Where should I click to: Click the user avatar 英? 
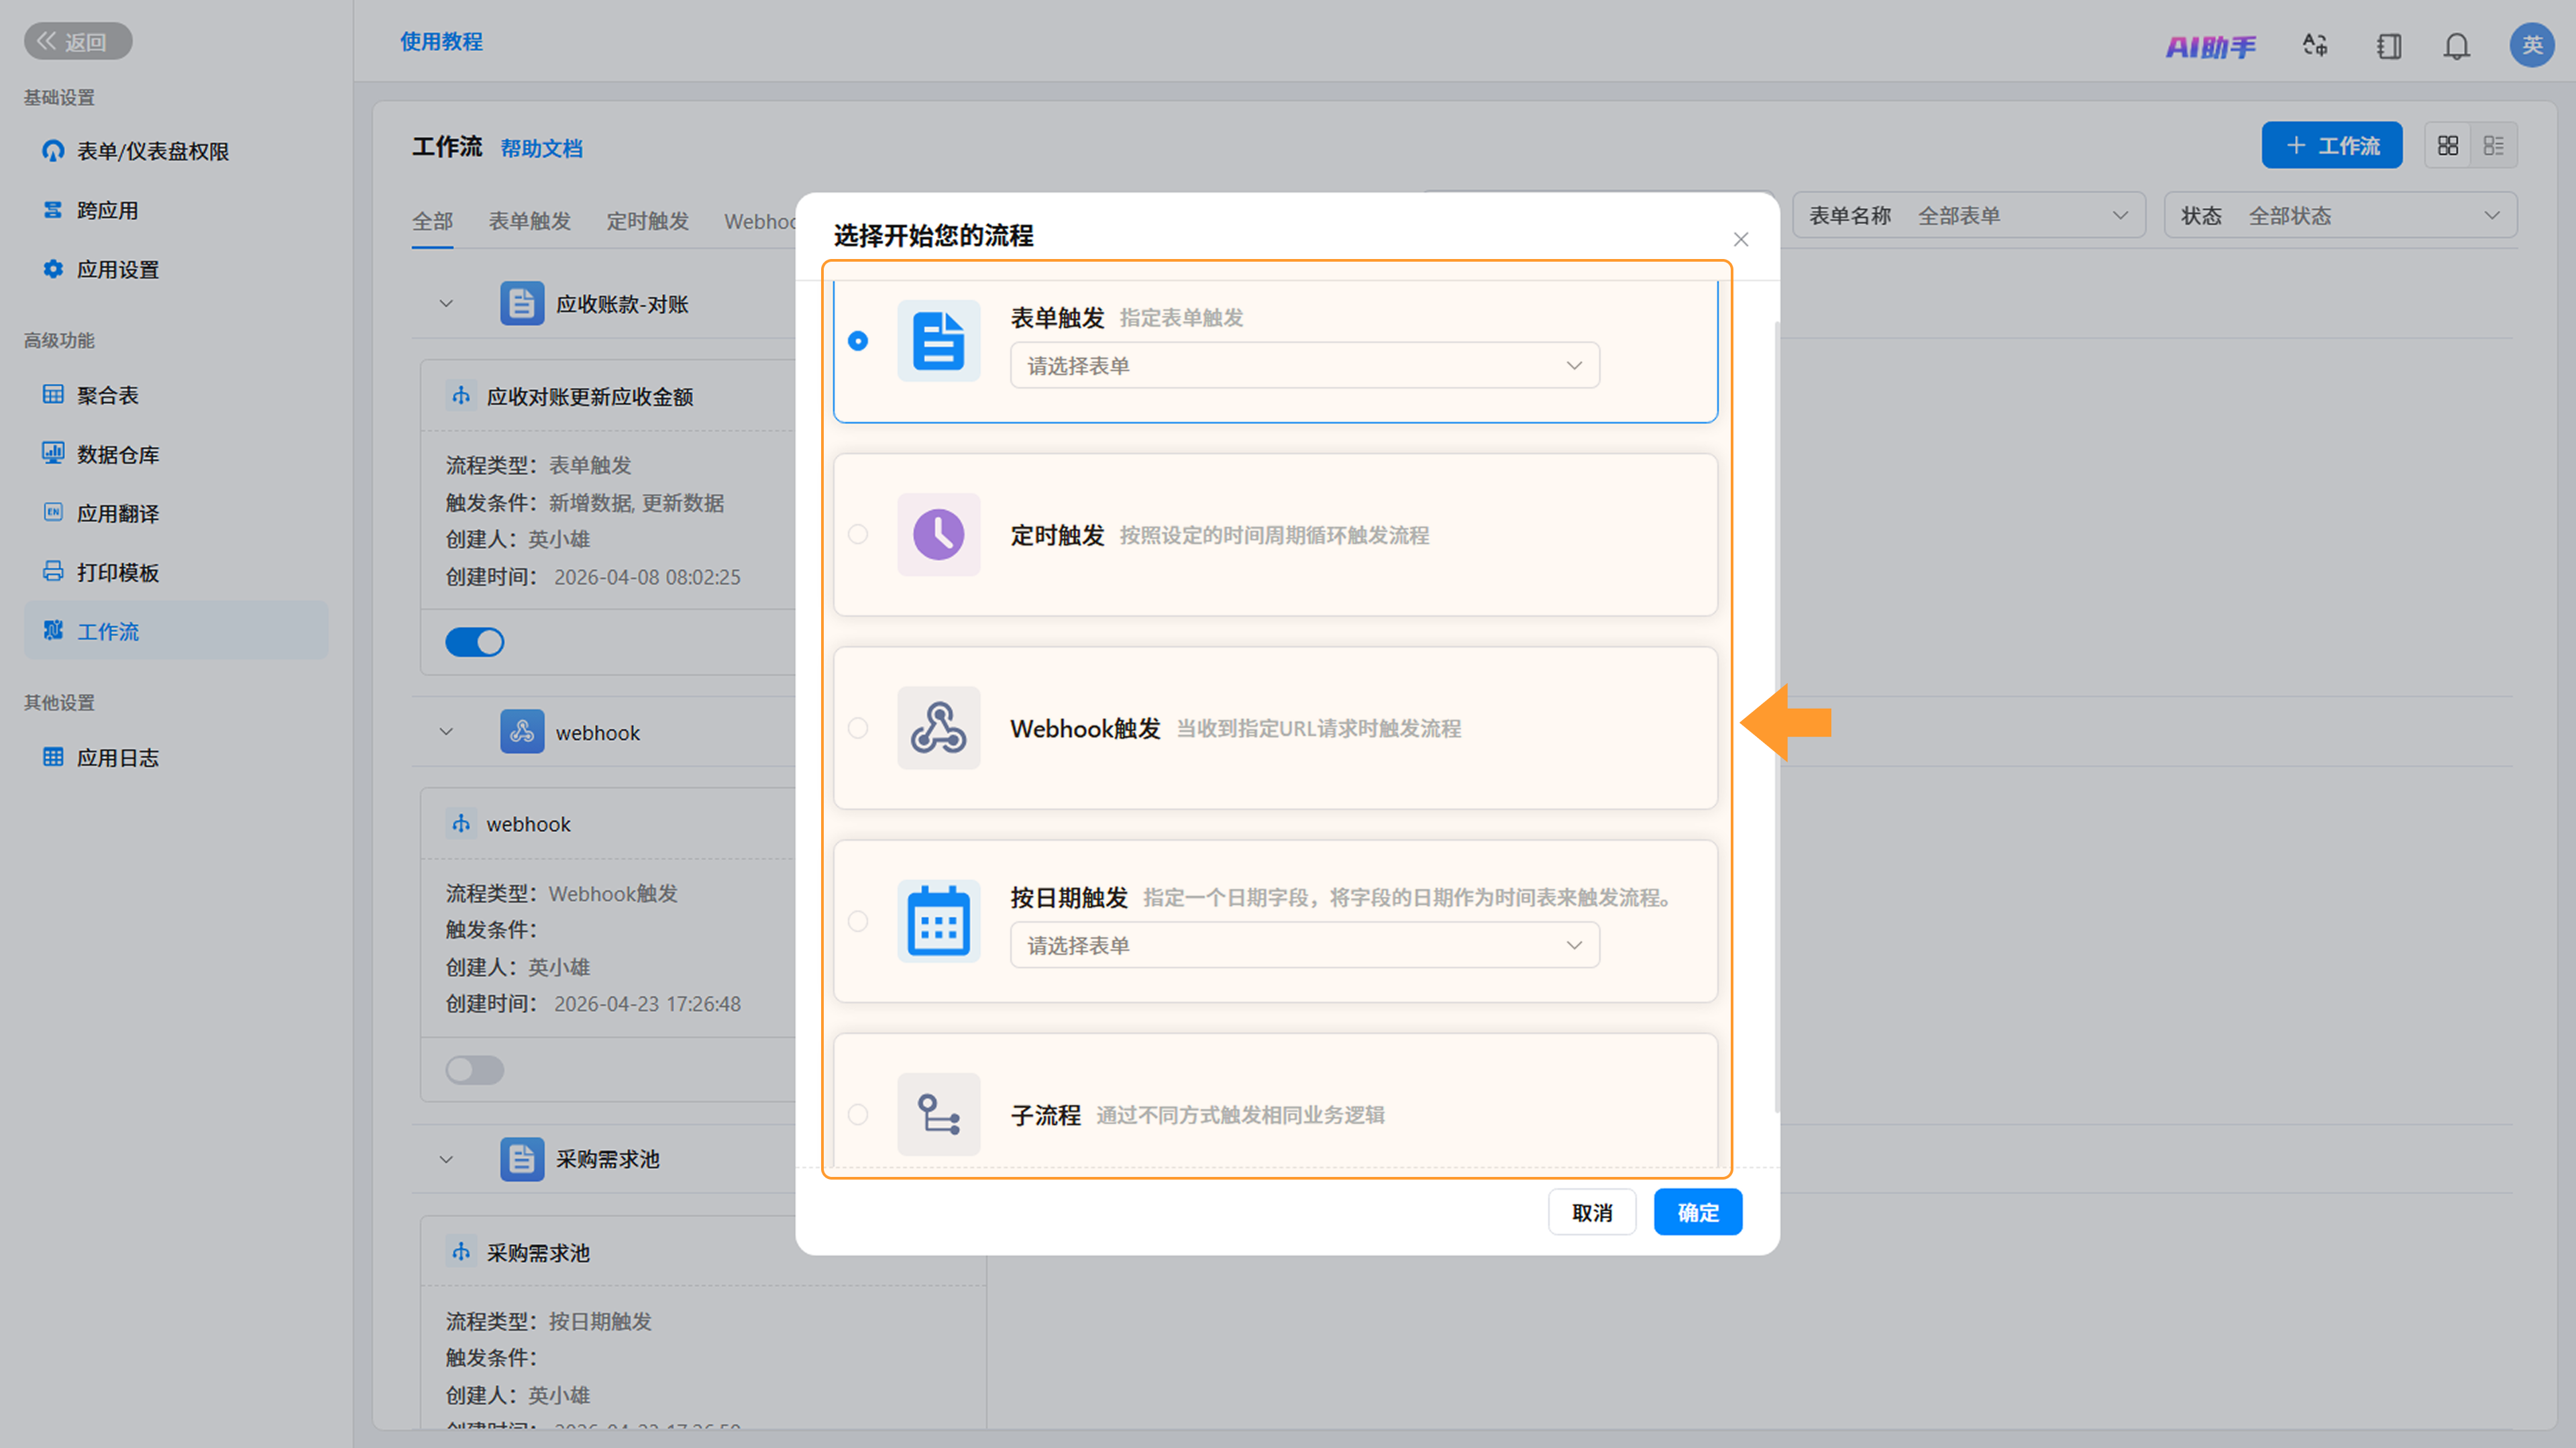(x=2532, y=45)
